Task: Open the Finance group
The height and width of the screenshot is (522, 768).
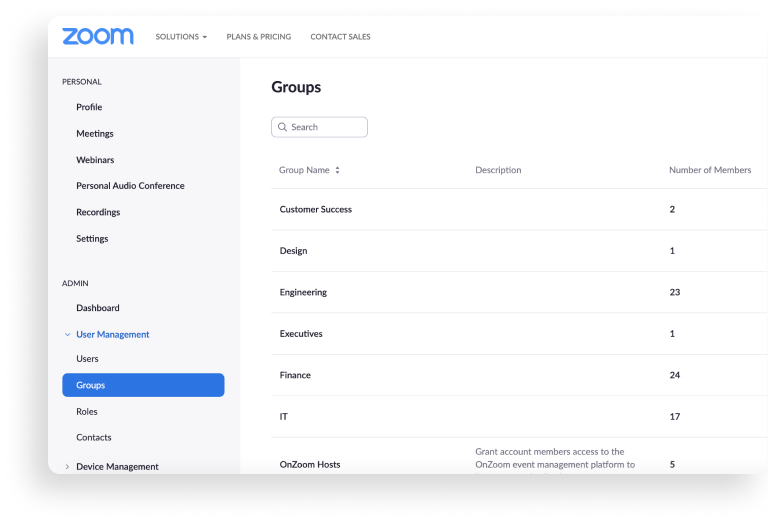Action: click(295, 375)
